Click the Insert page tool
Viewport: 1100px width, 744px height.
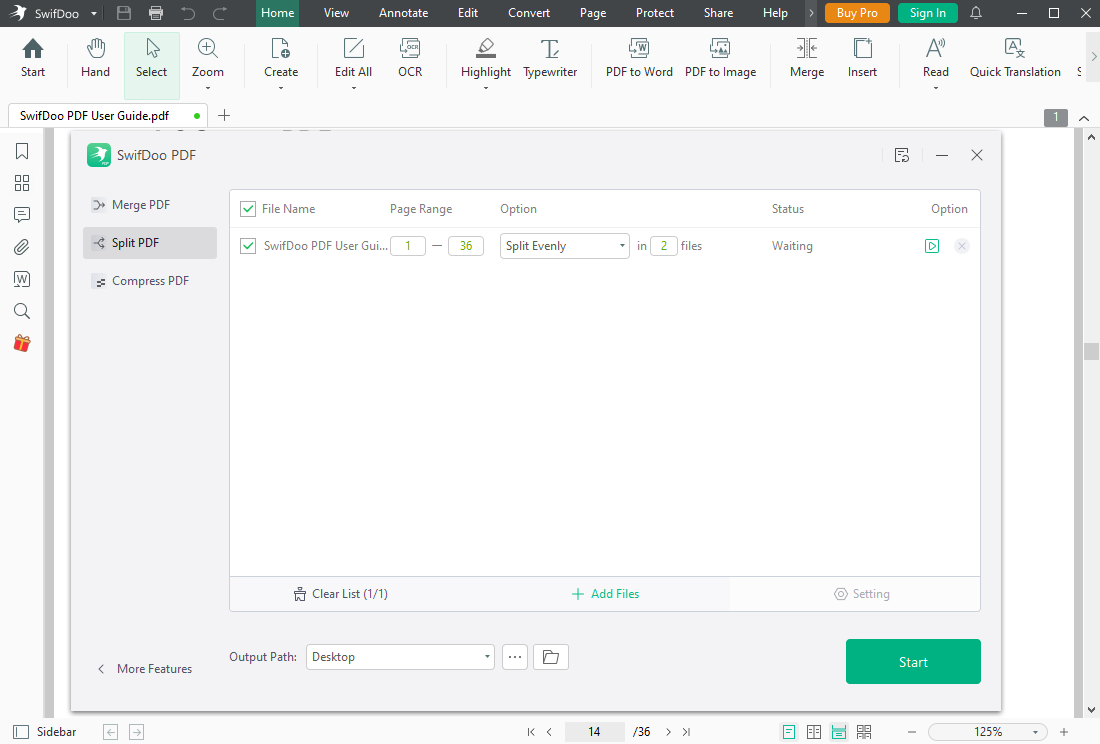(x=862, y=58)
